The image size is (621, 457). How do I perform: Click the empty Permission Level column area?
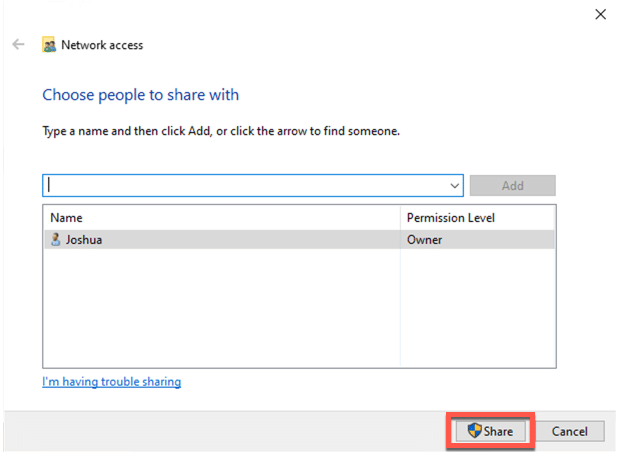coord(478,310)
